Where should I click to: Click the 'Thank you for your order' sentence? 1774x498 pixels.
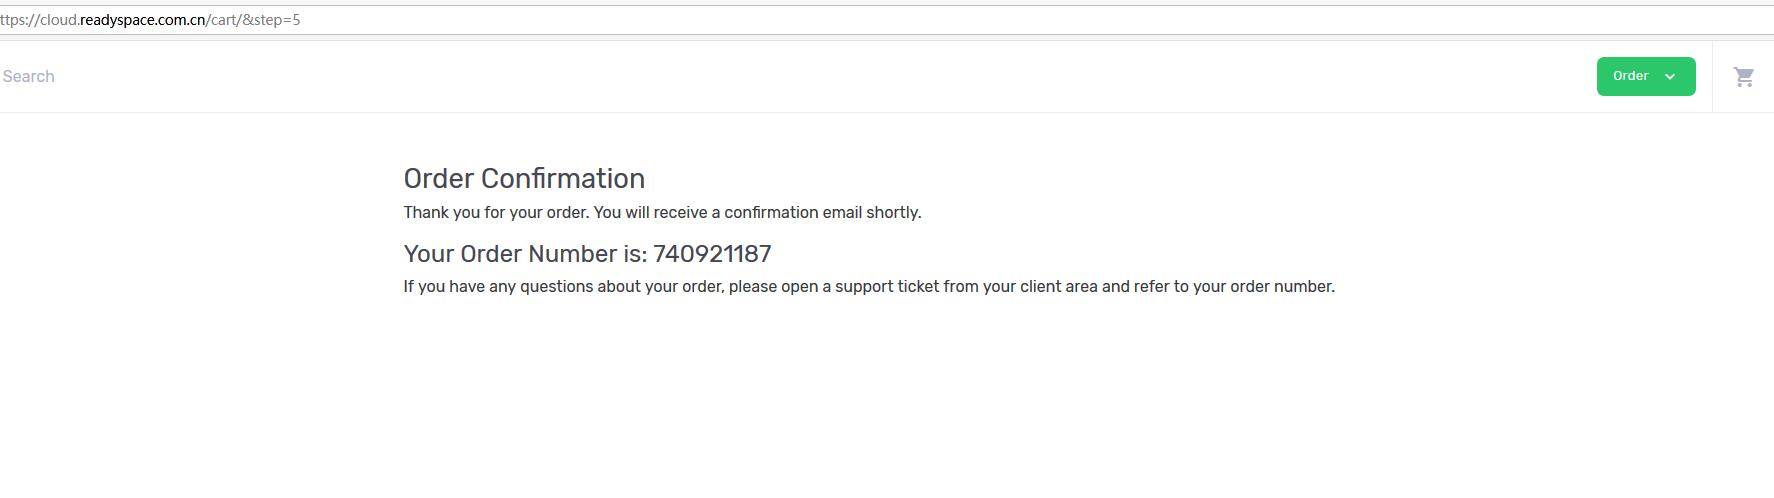coord(496,213)
